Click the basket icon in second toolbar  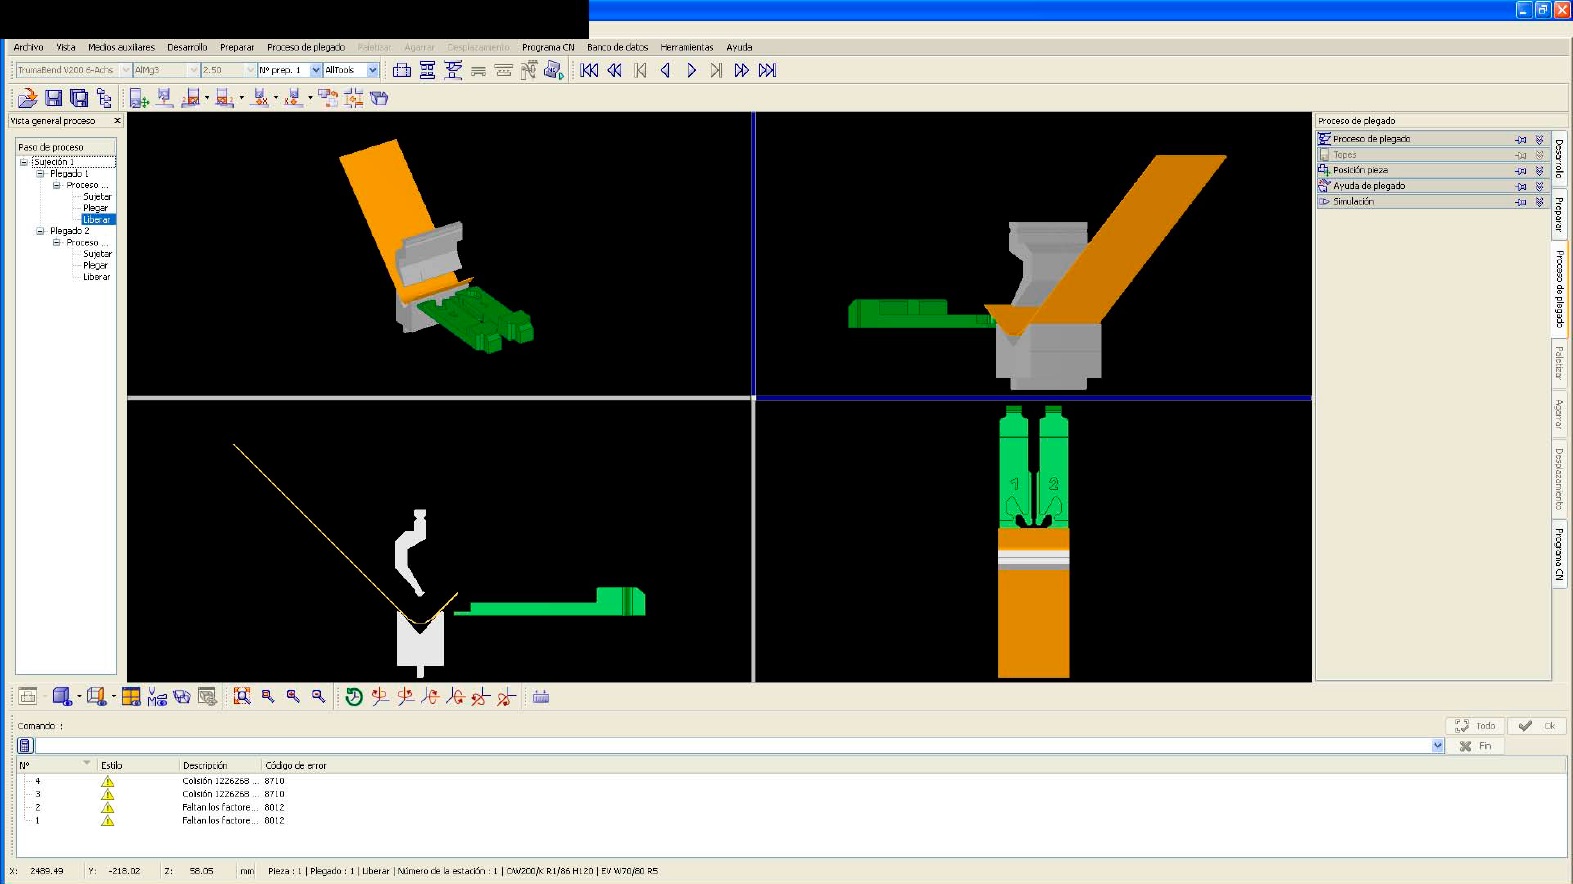[x=379, y=98]
